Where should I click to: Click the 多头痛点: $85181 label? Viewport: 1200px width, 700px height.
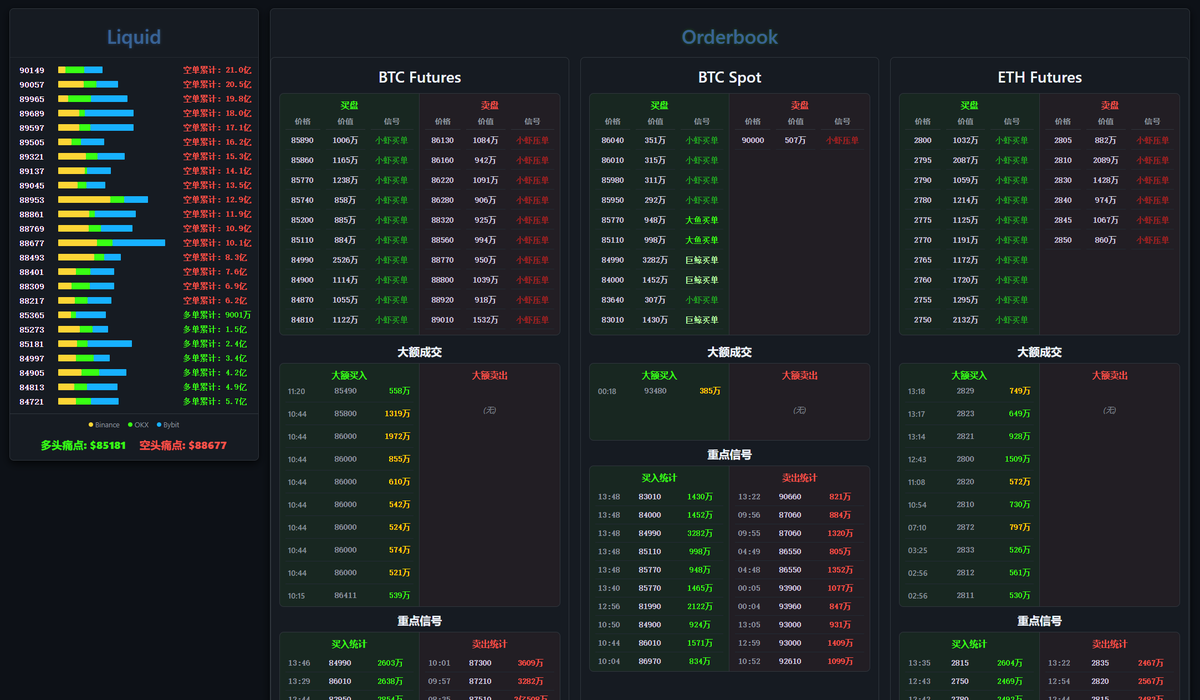(84, 445)
